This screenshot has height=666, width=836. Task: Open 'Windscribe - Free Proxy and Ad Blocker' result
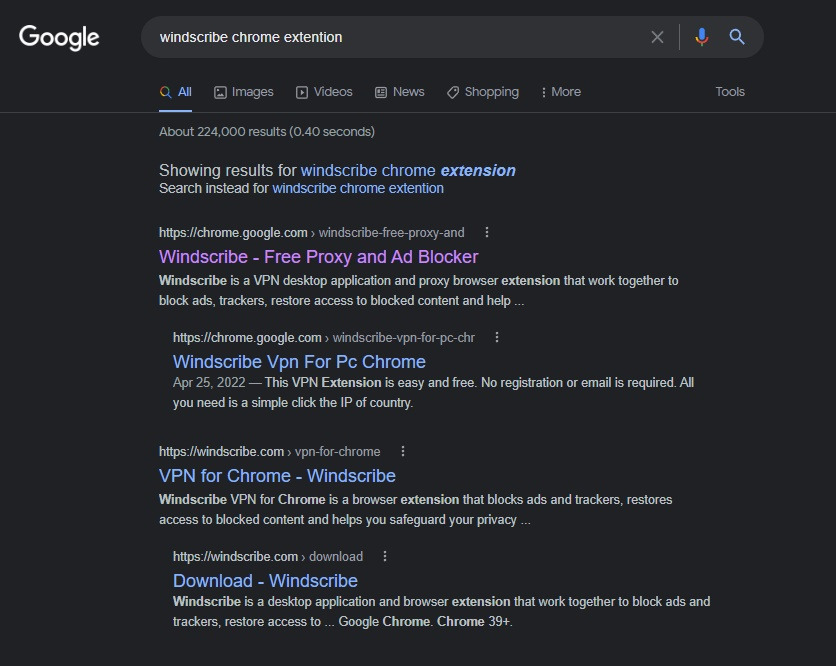click(x=318, y=257)
